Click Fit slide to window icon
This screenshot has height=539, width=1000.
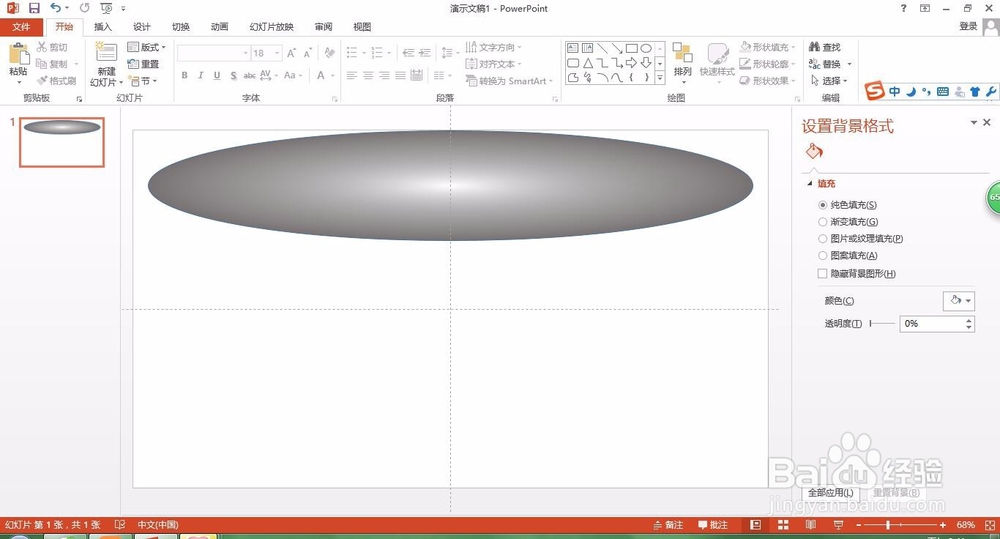click(990, 525)
